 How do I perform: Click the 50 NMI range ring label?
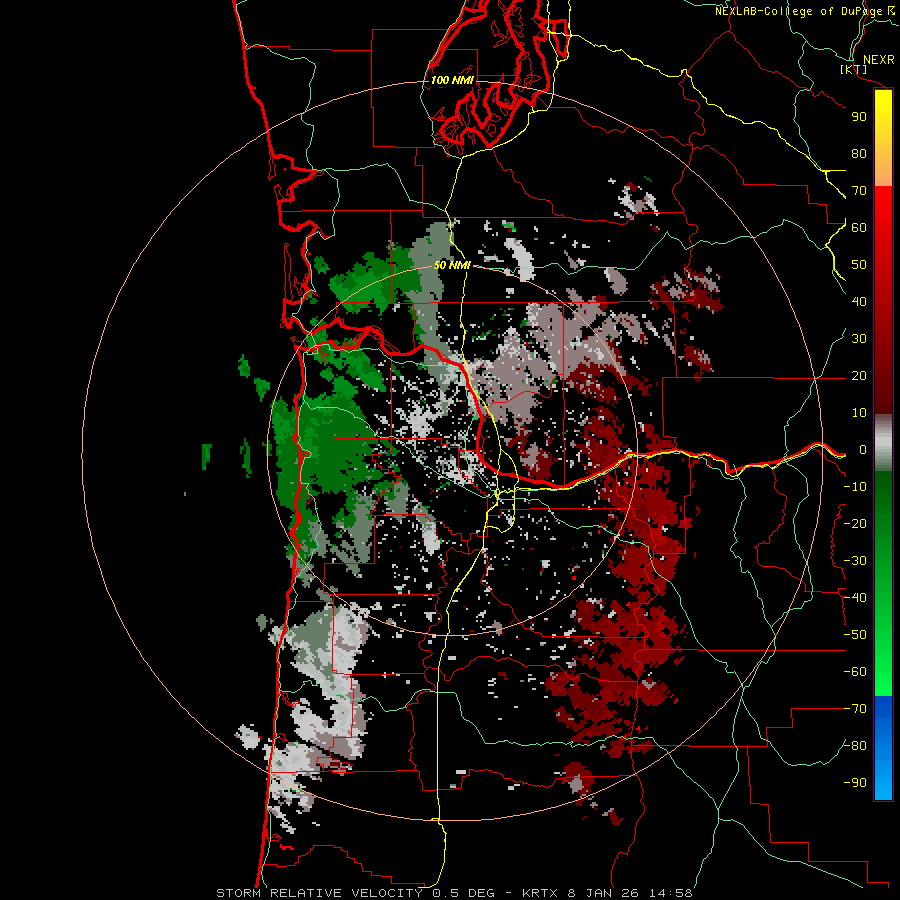pyautogui.click(x=452, y=265)
